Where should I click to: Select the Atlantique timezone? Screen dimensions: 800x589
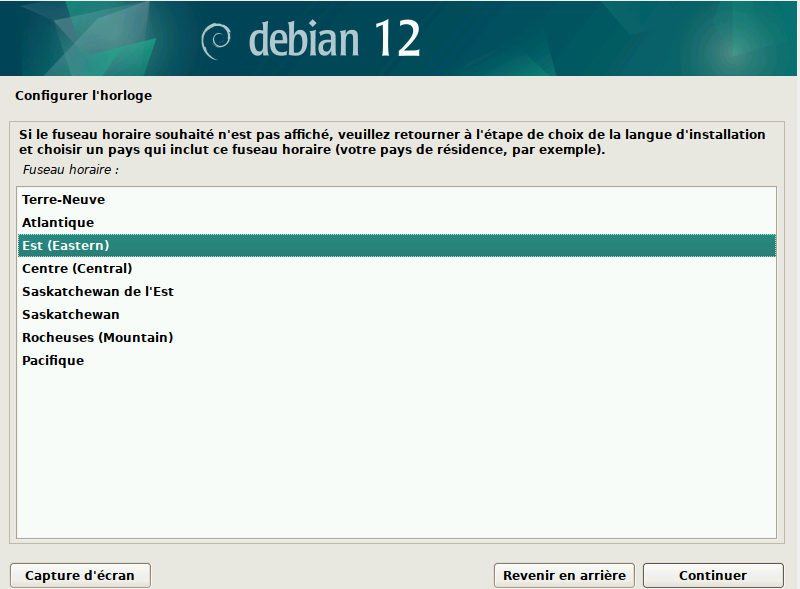pyautogui.click(x=57, y=222)
